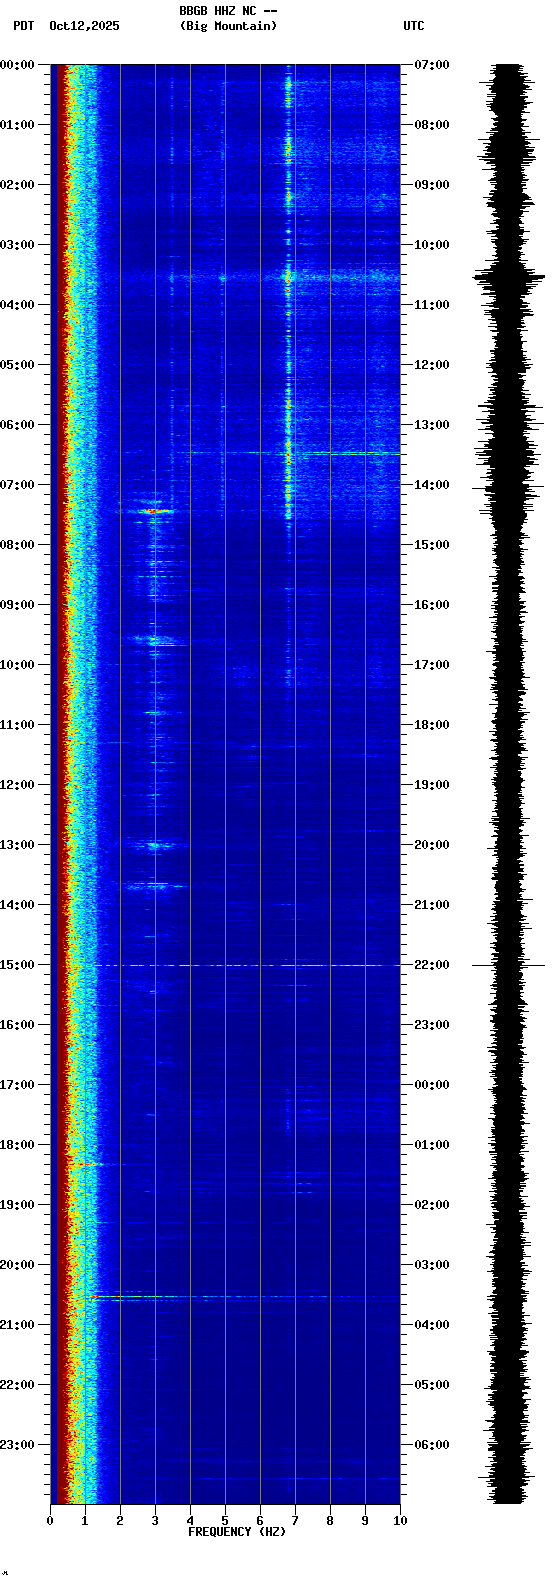Image resolution: width=552 pixels, height=1584 pixels.
Task: Click the 'UTC' timezone label
Action: (x=414, y=26)
